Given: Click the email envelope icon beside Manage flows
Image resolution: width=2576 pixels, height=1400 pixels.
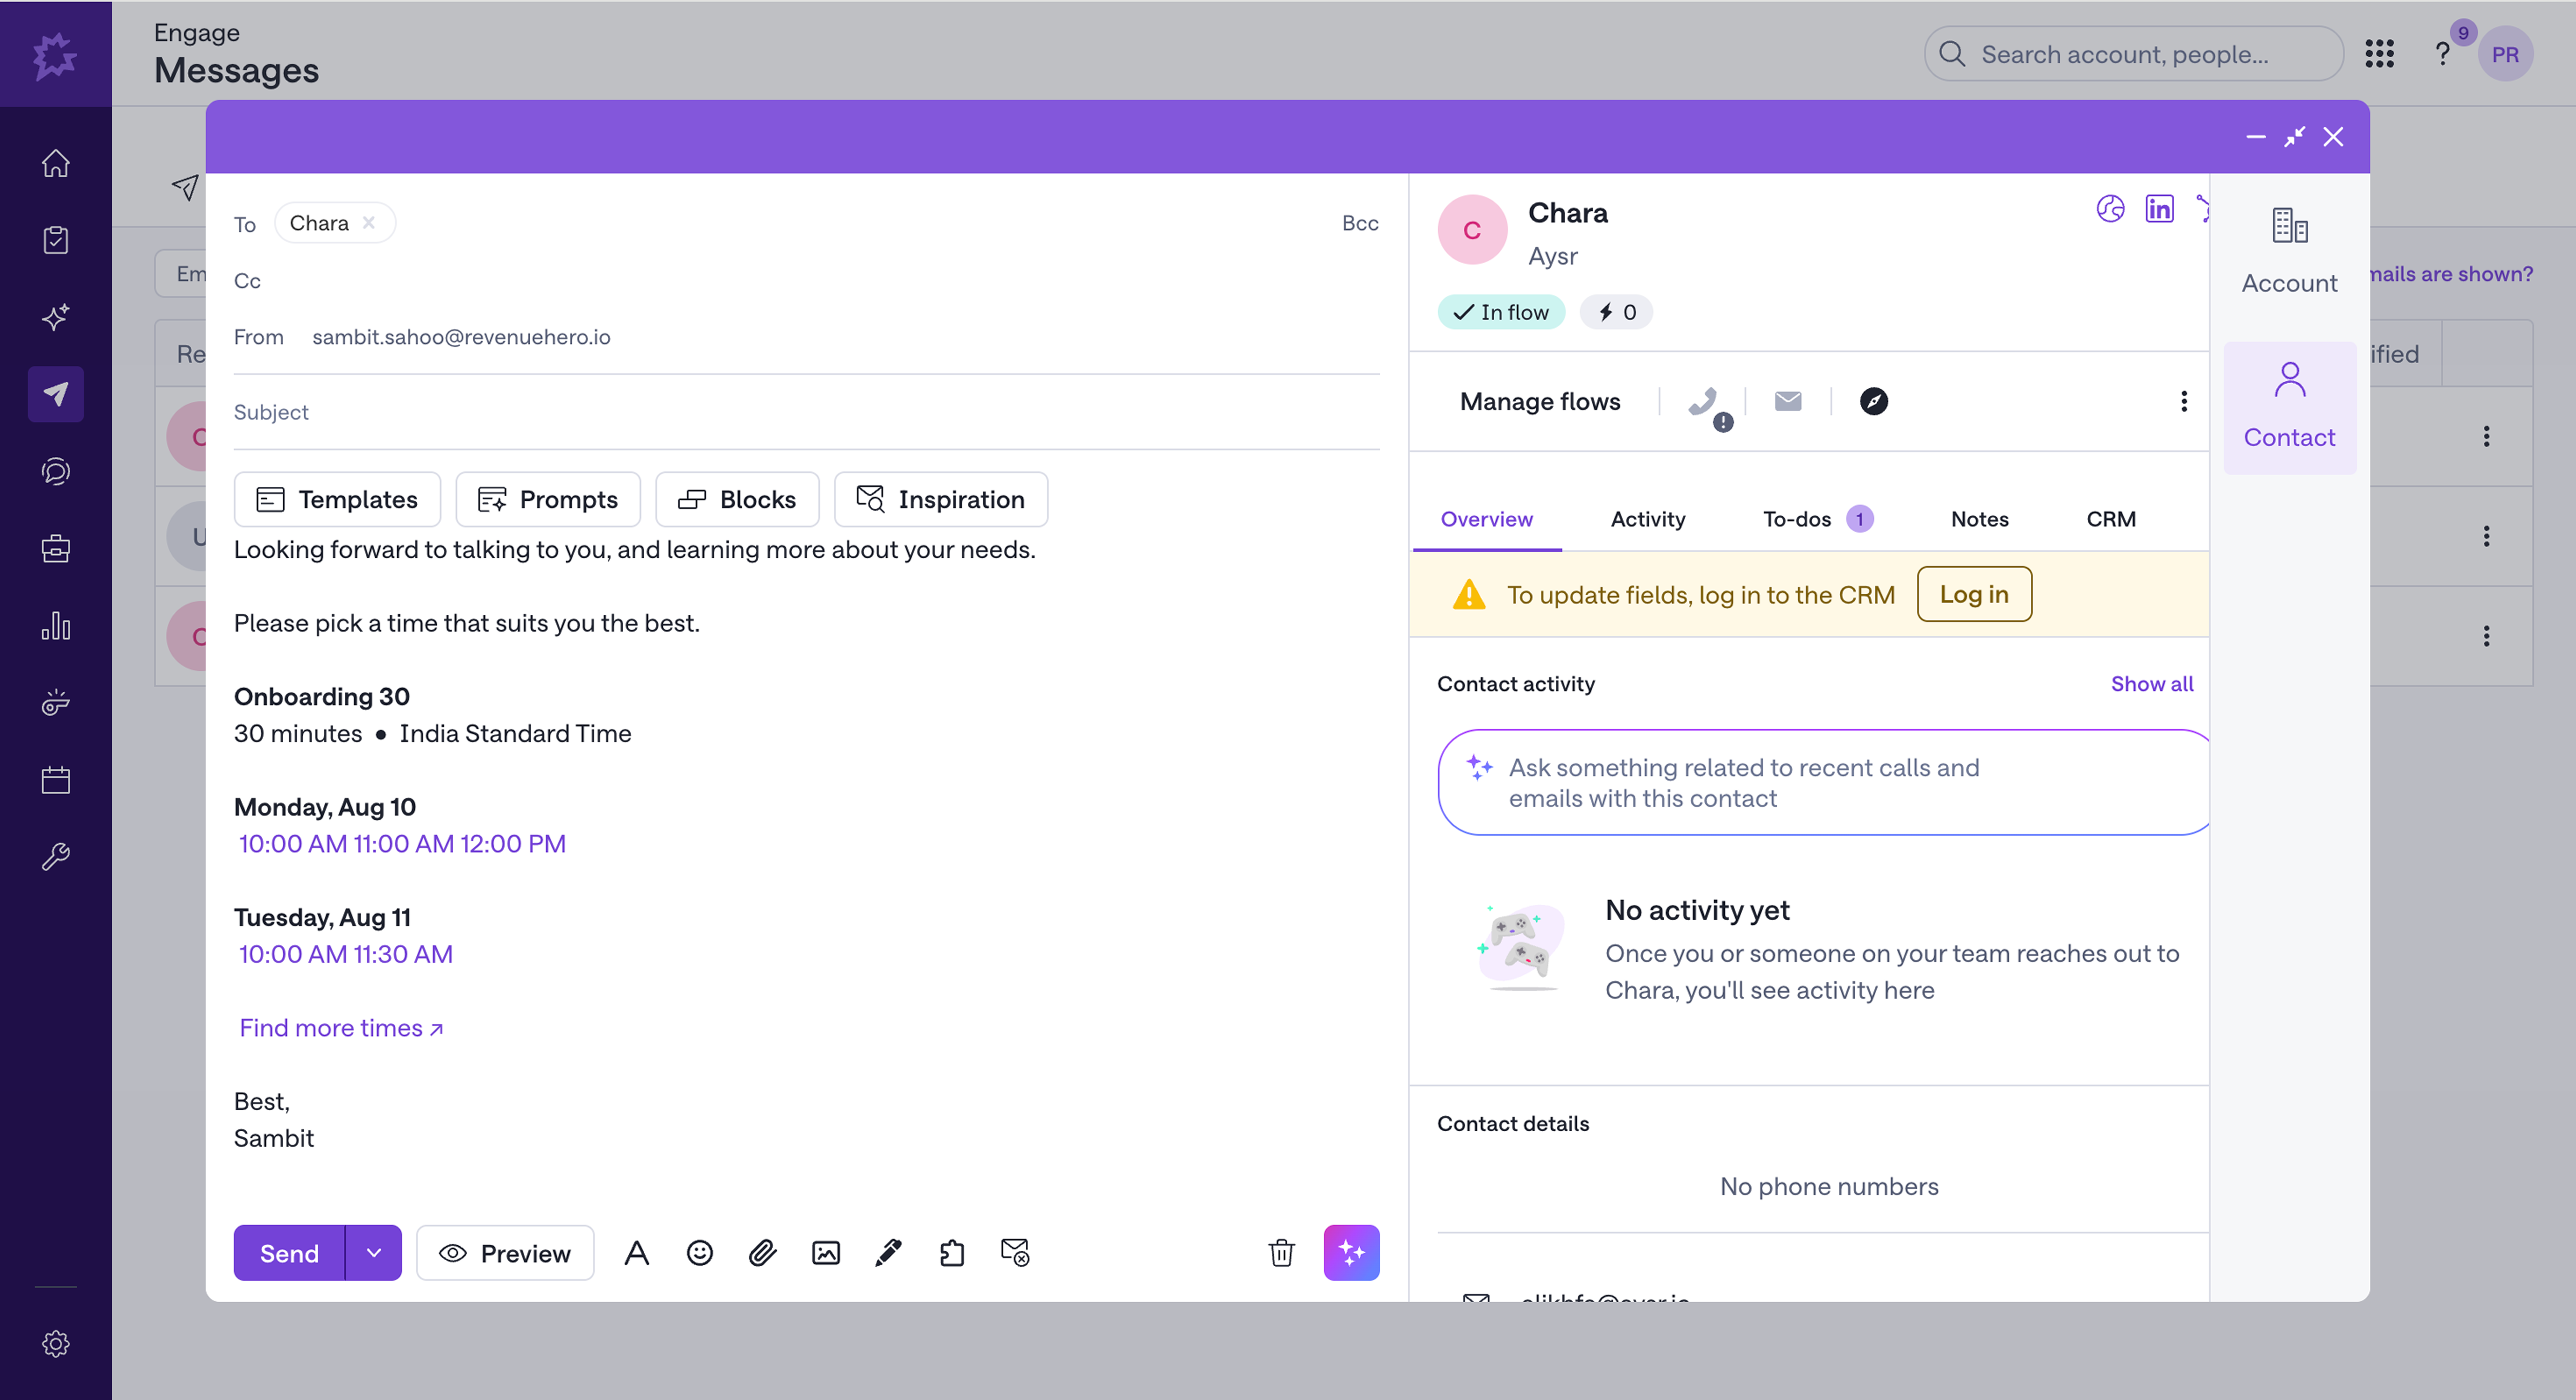Looking at the screenshot, I should pyautogui.click(x=1788, y=401).
